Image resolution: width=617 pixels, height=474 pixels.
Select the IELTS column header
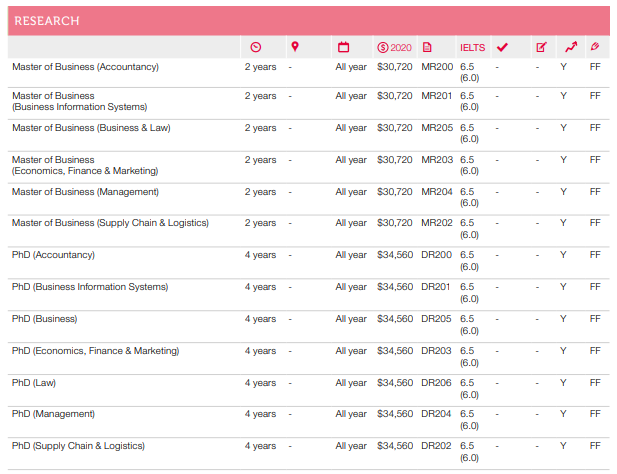point(471,48)
